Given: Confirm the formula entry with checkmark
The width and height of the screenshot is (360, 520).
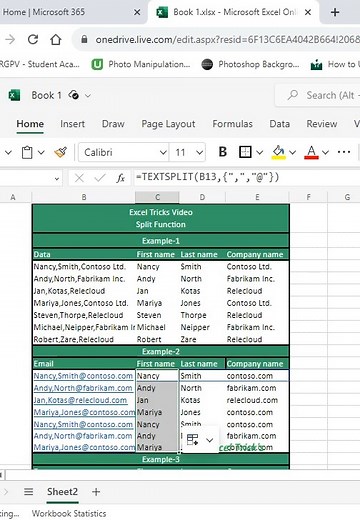Looking at the screenshot, I should [x=100, y=178].
